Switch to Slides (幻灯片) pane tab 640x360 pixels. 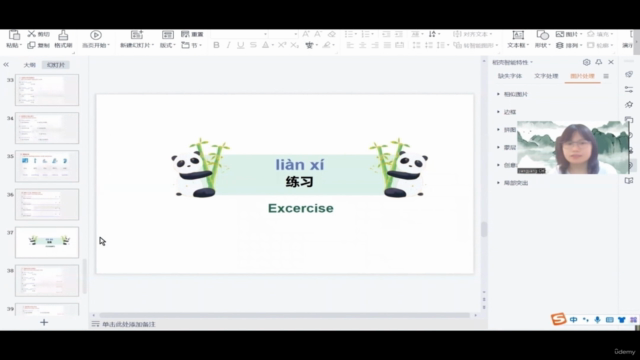[x=56, y=65]
